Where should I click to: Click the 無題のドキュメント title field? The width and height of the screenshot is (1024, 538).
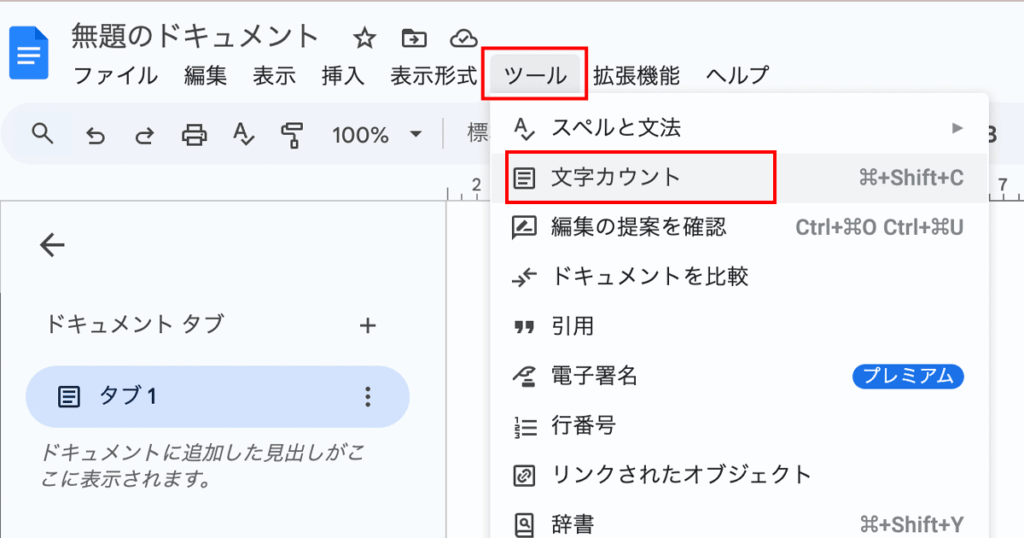click(x=195, y=37)
